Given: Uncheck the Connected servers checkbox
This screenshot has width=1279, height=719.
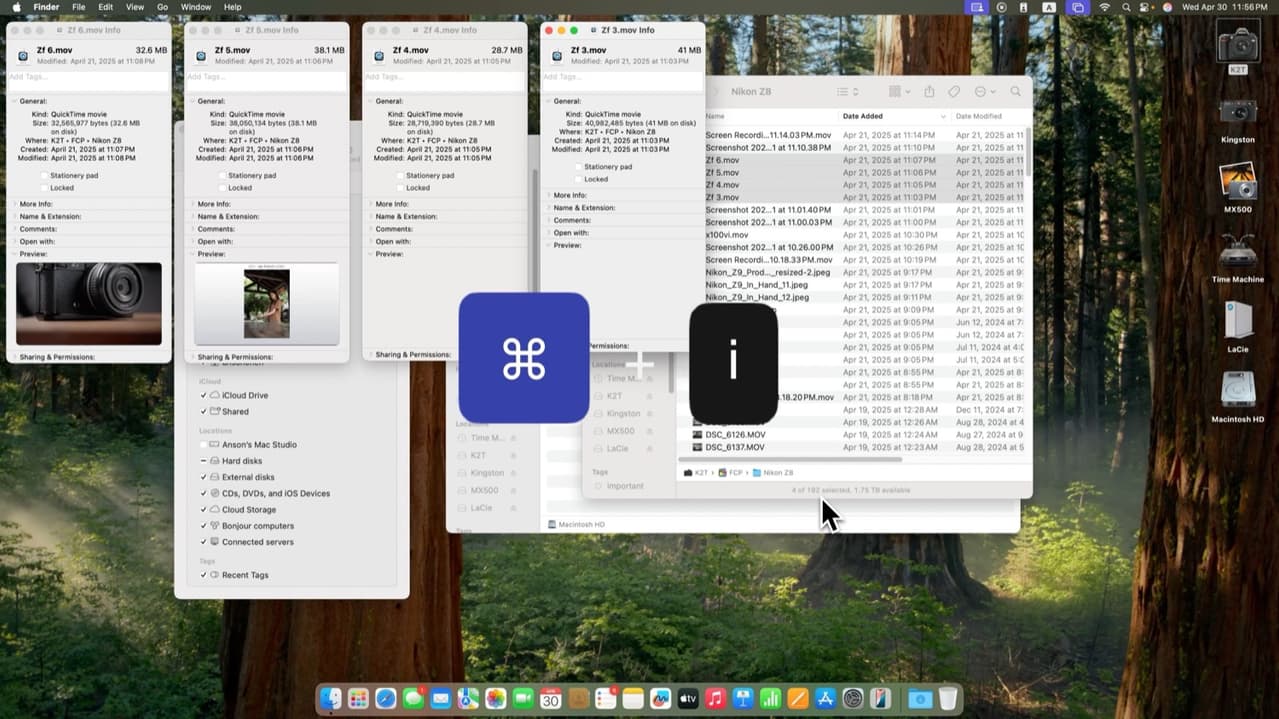Looking at the screenshot, I should [204, 542].
